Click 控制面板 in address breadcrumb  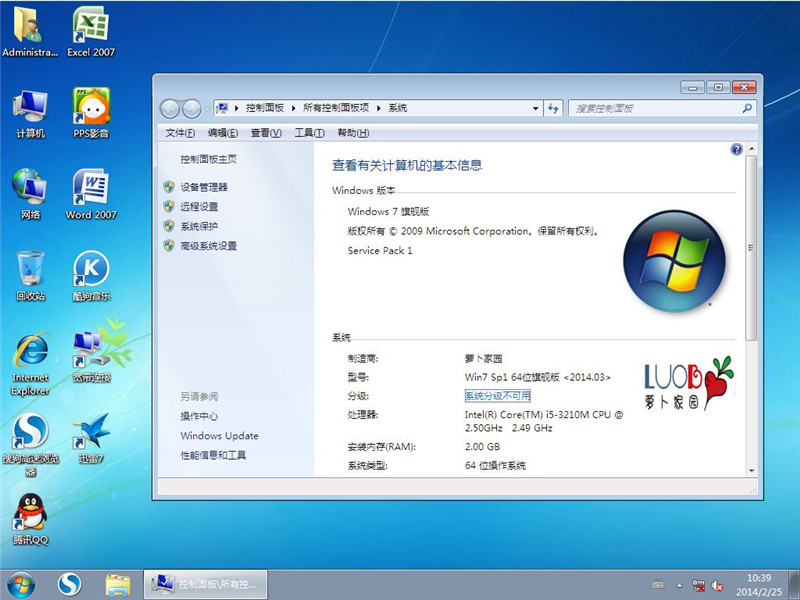click(265, 108)
